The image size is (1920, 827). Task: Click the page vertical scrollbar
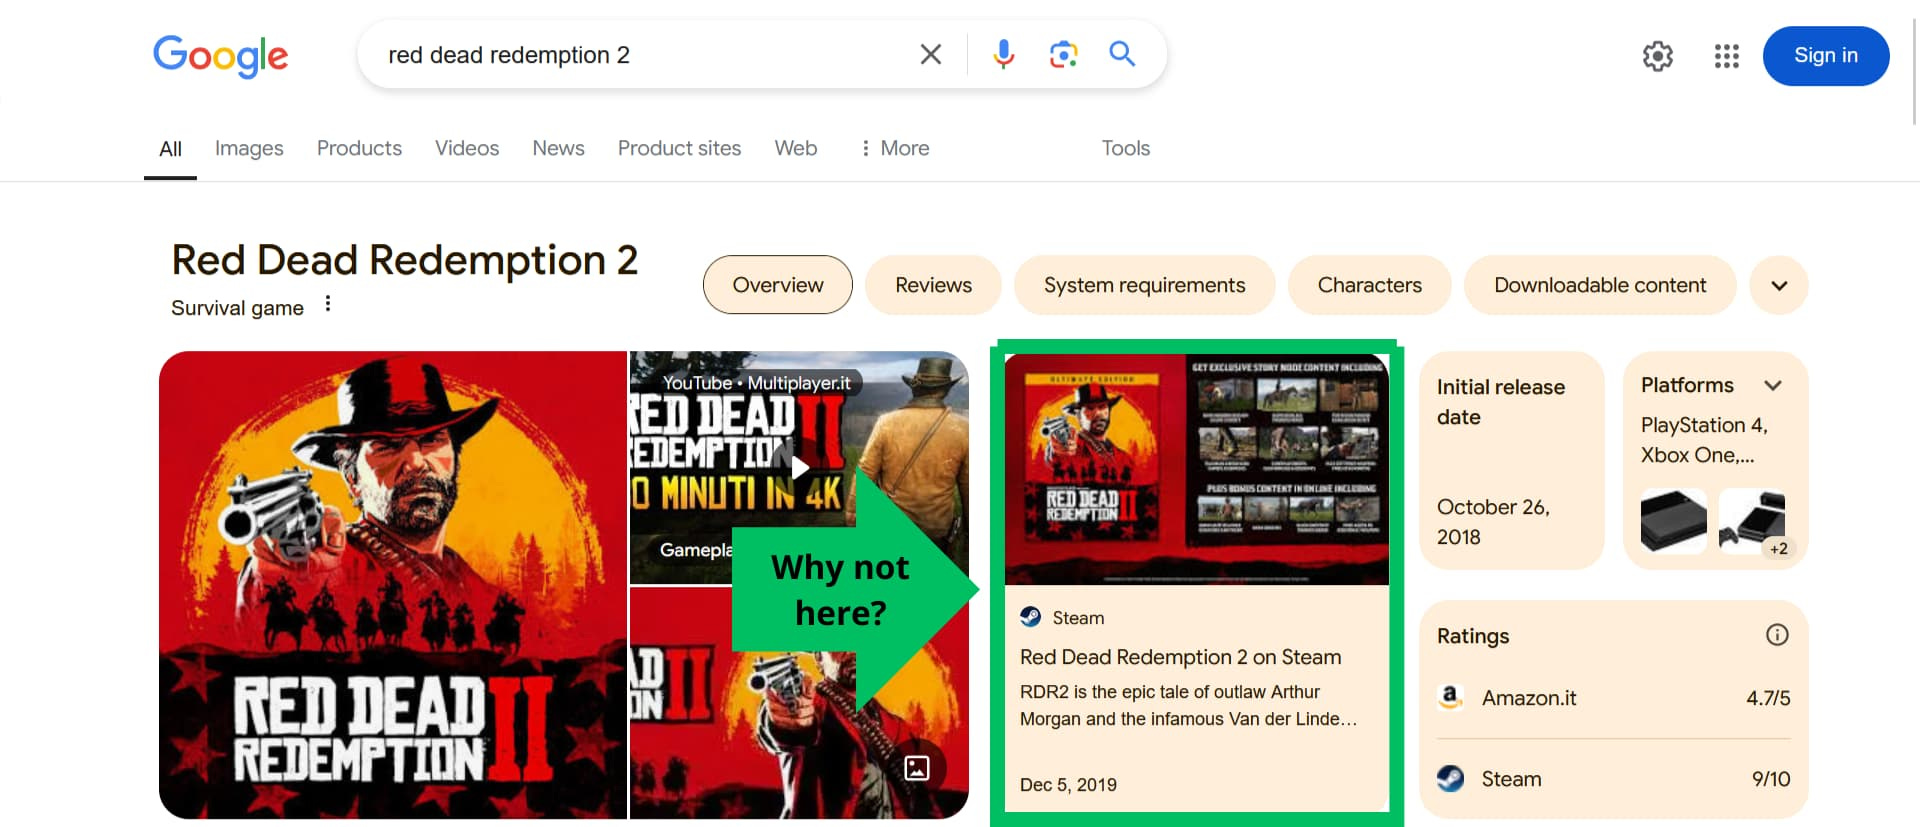(1914, 70)
